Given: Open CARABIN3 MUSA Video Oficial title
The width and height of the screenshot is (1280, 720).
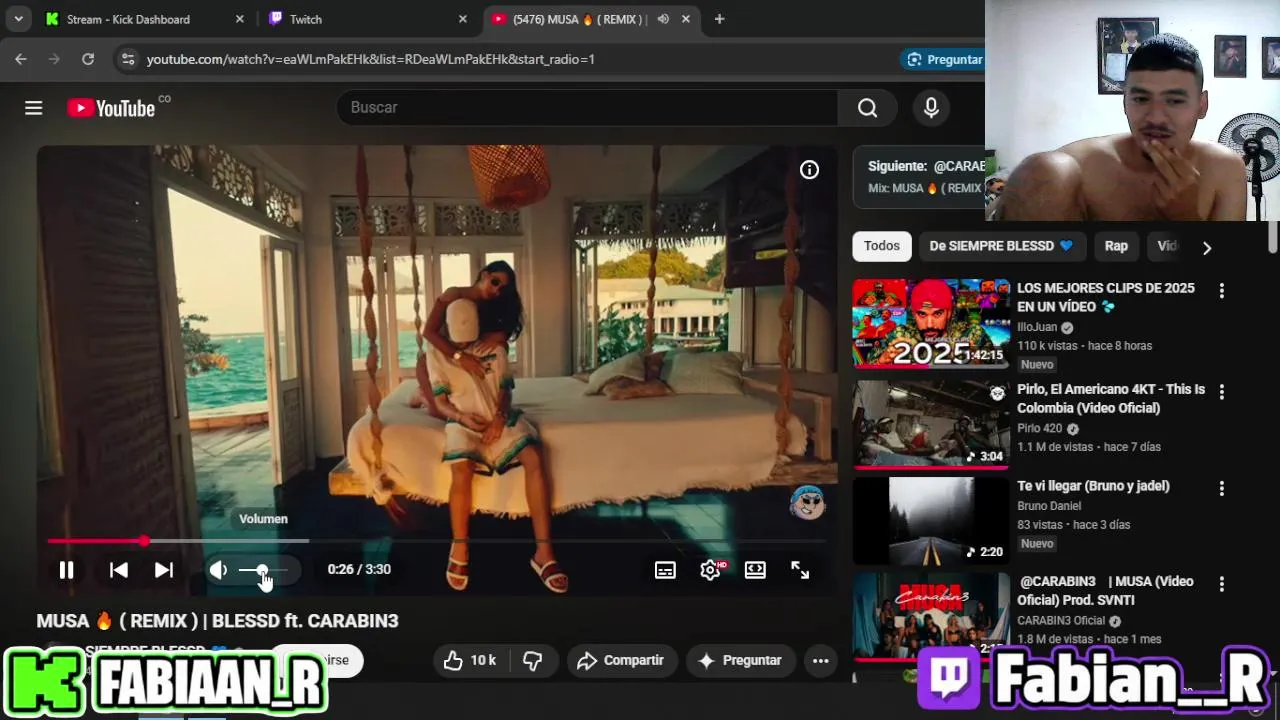Looking at the screenshot, I should click(x=1105, y=591).
